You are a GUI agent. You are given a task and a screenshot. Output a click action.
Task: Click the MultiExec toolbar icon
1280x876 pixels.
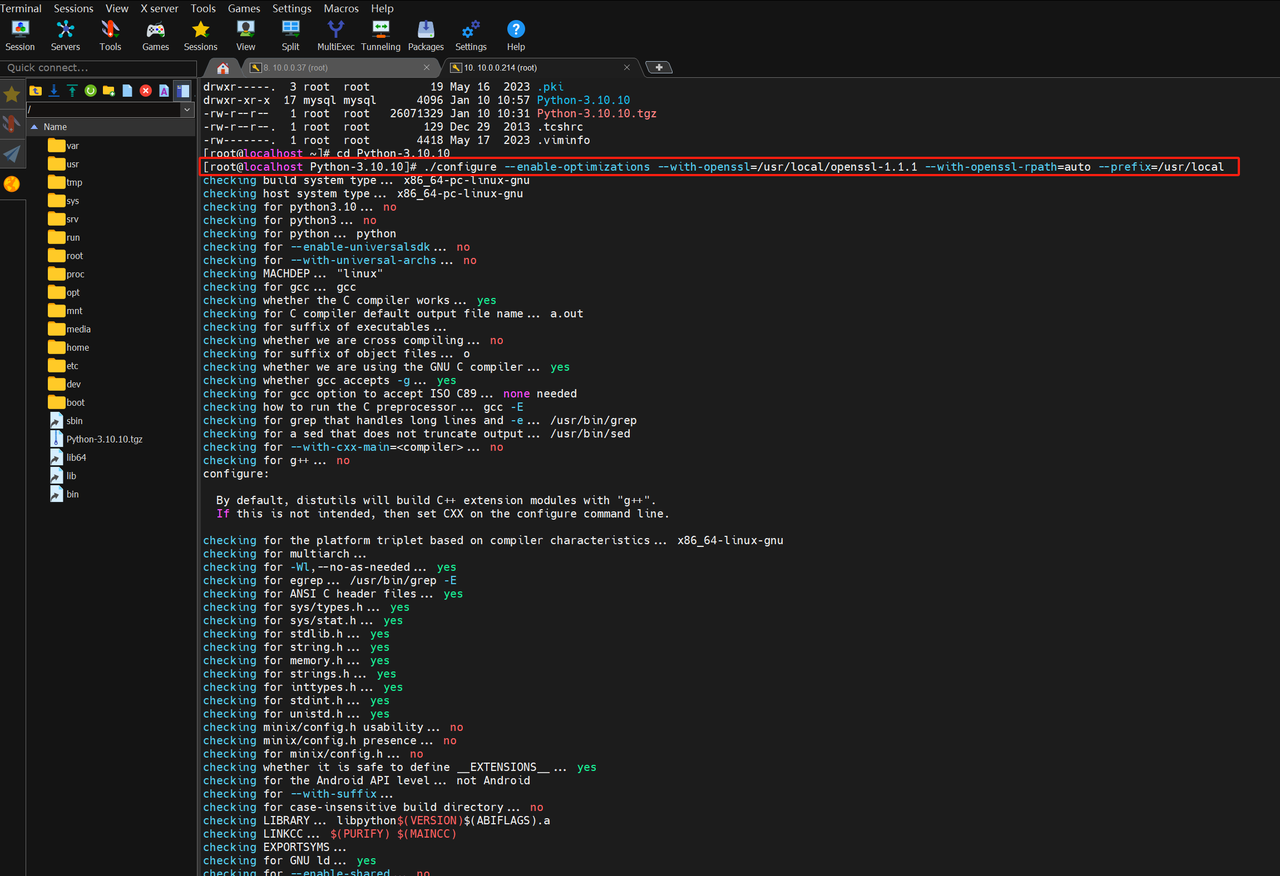click(335, 35)
